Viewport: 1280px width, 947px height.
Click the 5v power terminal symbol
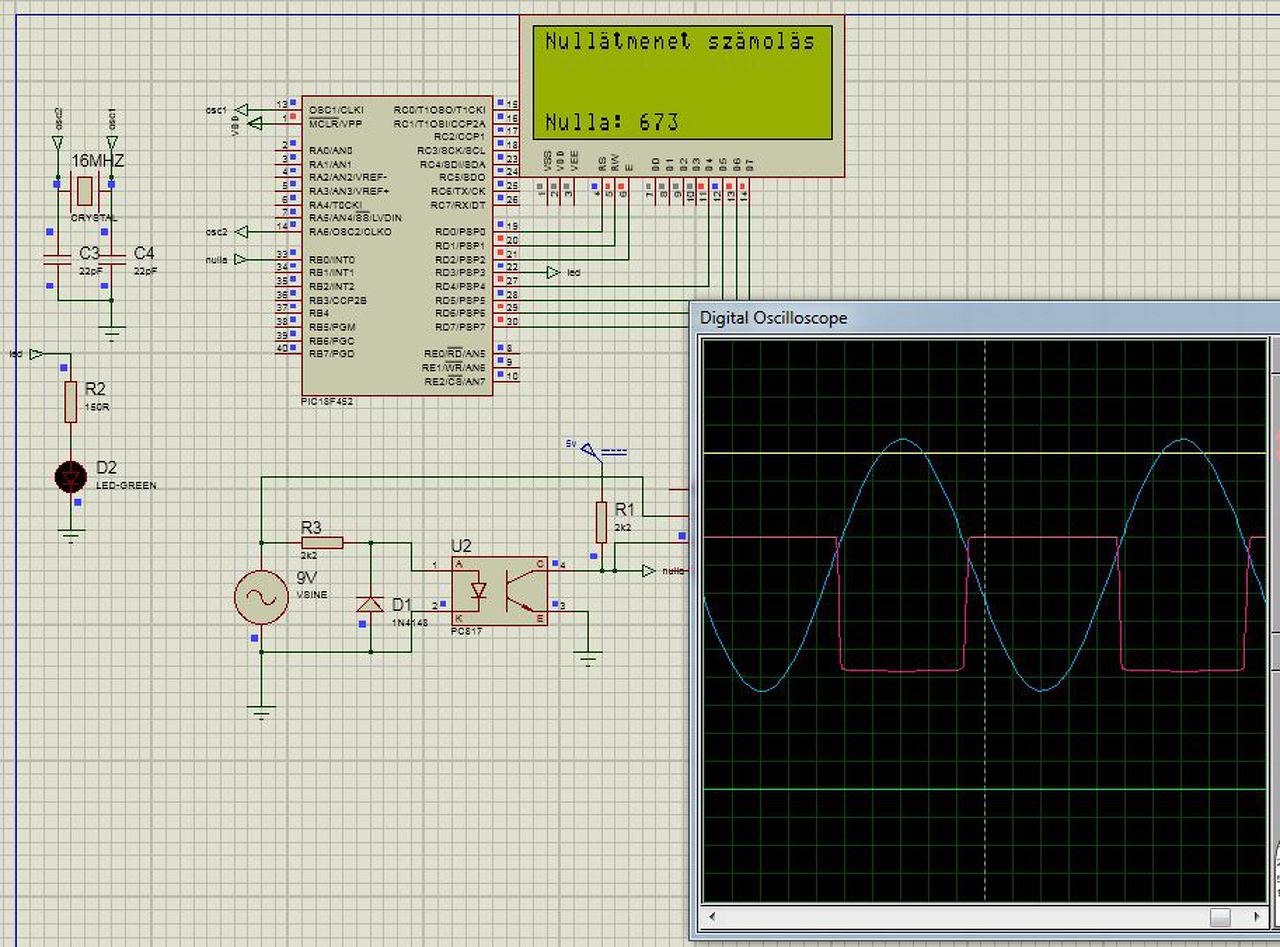coord(589,451)
